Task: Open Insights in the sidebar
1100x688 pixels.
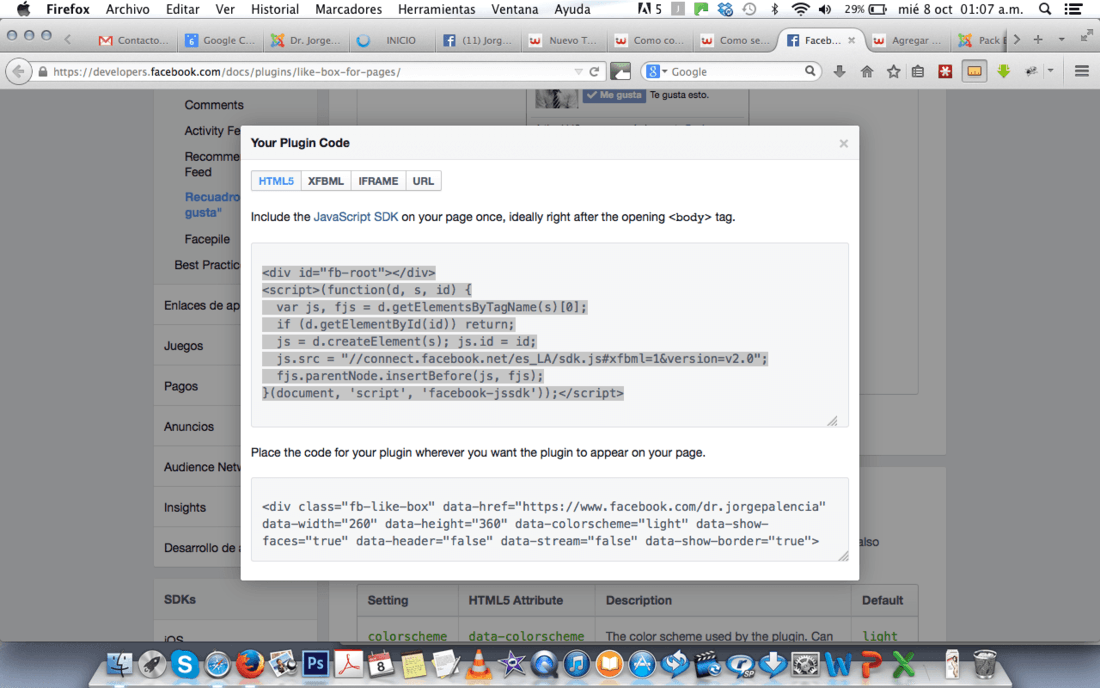Action: tap(185, 508)
